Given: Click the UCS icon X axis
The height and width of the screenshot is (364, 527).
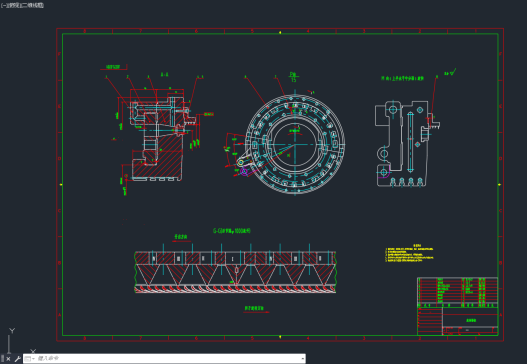Looking at the screenshot, I should click(33, 351).
